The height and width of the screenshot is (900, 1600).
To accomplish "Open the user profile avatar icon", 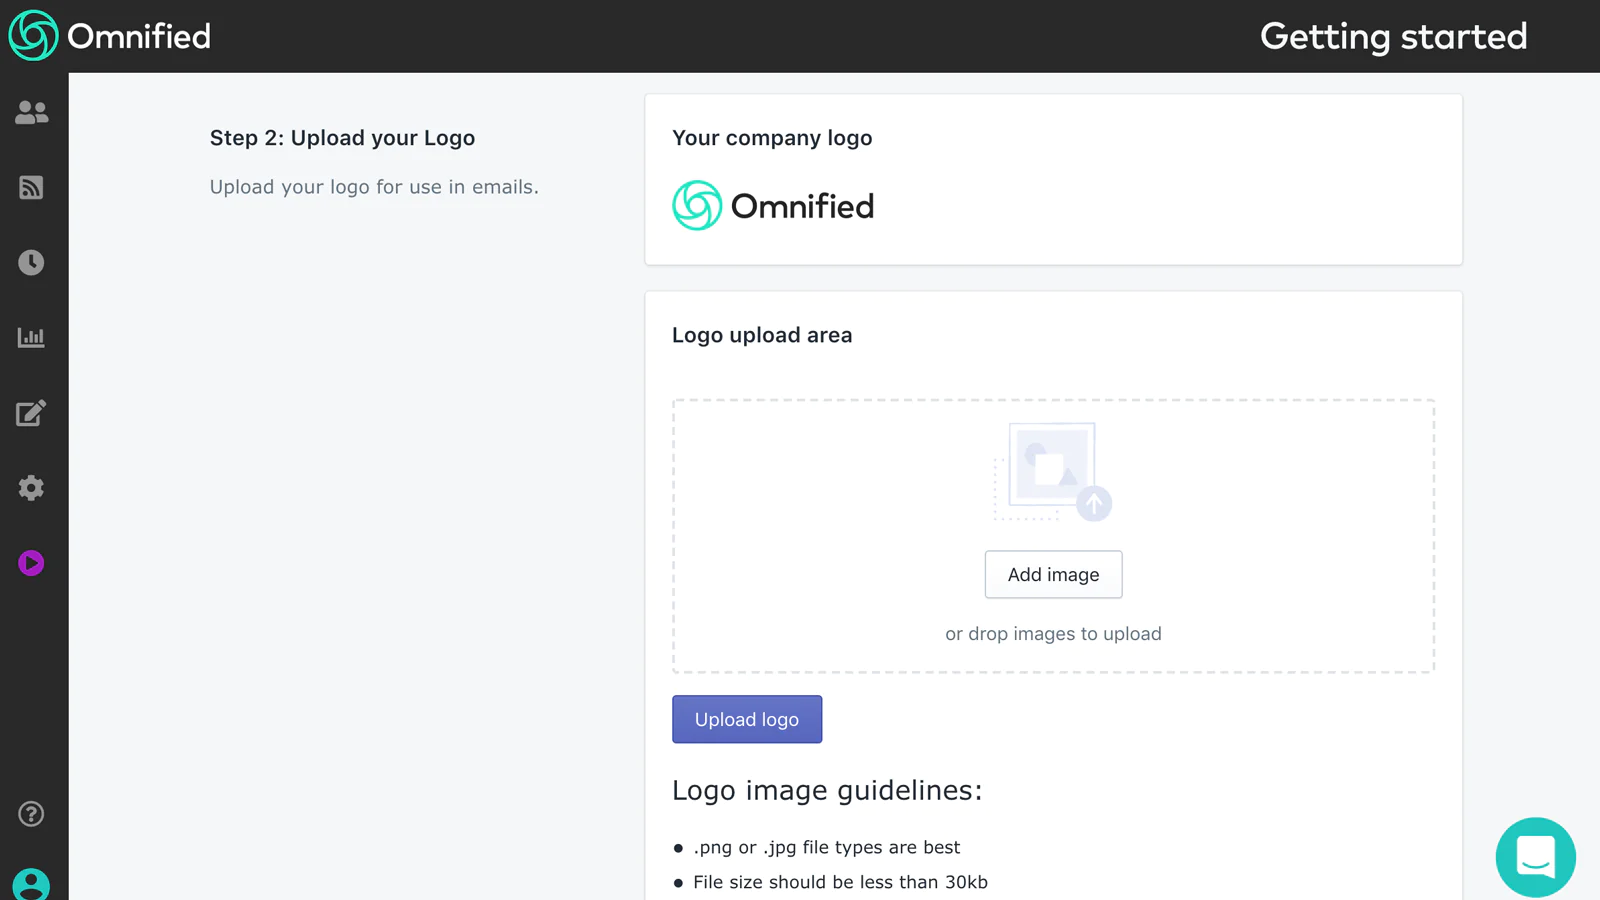I will pos(31,885).
